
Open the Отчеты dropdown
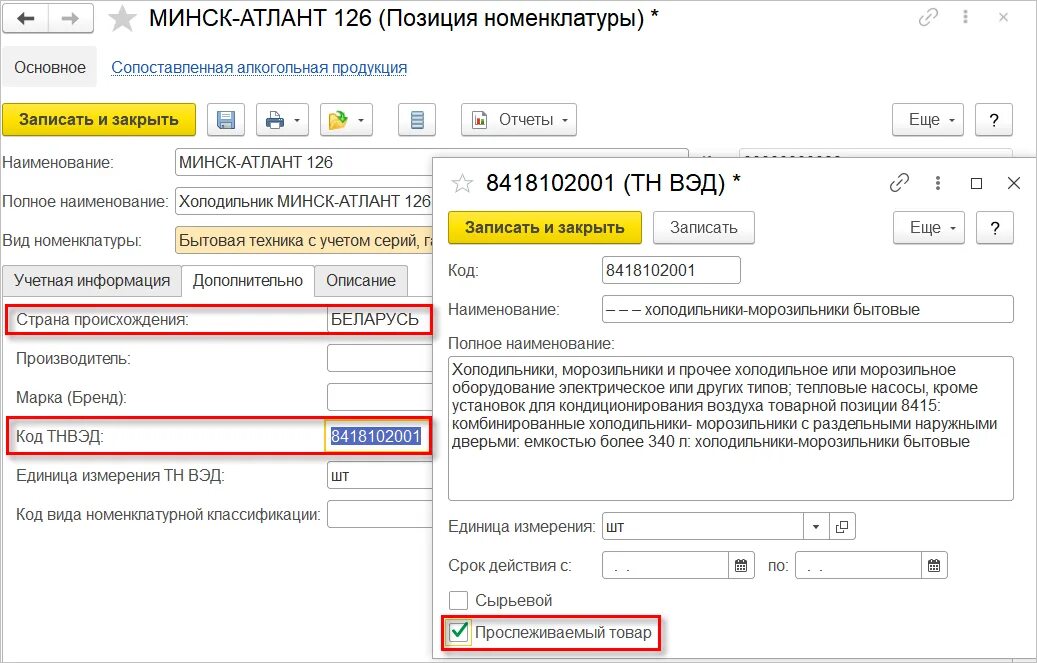point(518,120)
